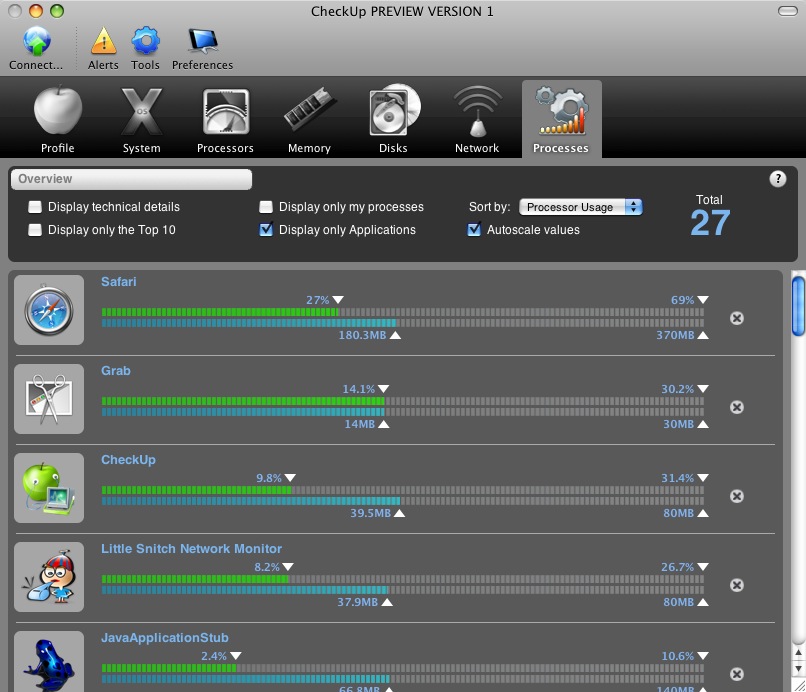Switch to the Memory tab

(x=309, y=119)
